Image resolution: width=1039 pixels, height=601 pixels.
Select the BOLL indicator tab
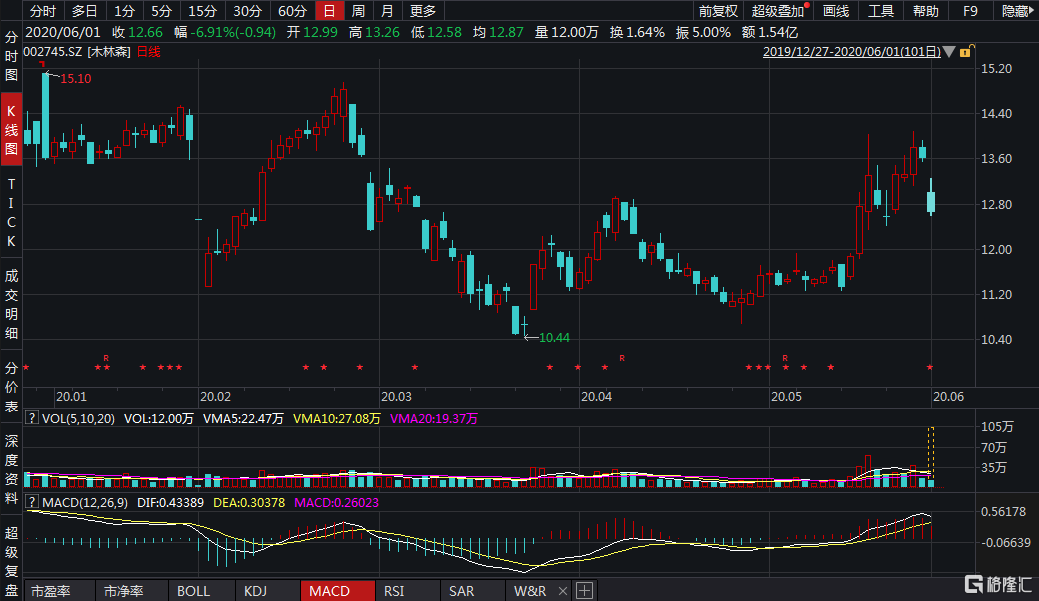click(x=193, y=591)
